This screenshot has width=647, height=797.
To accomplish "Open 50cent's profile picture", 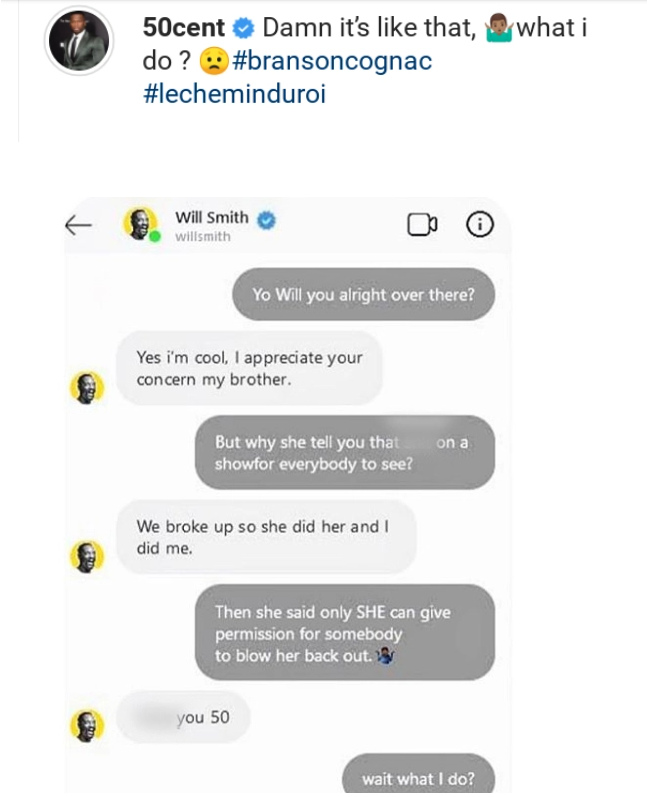I will (x=80, y=44).
